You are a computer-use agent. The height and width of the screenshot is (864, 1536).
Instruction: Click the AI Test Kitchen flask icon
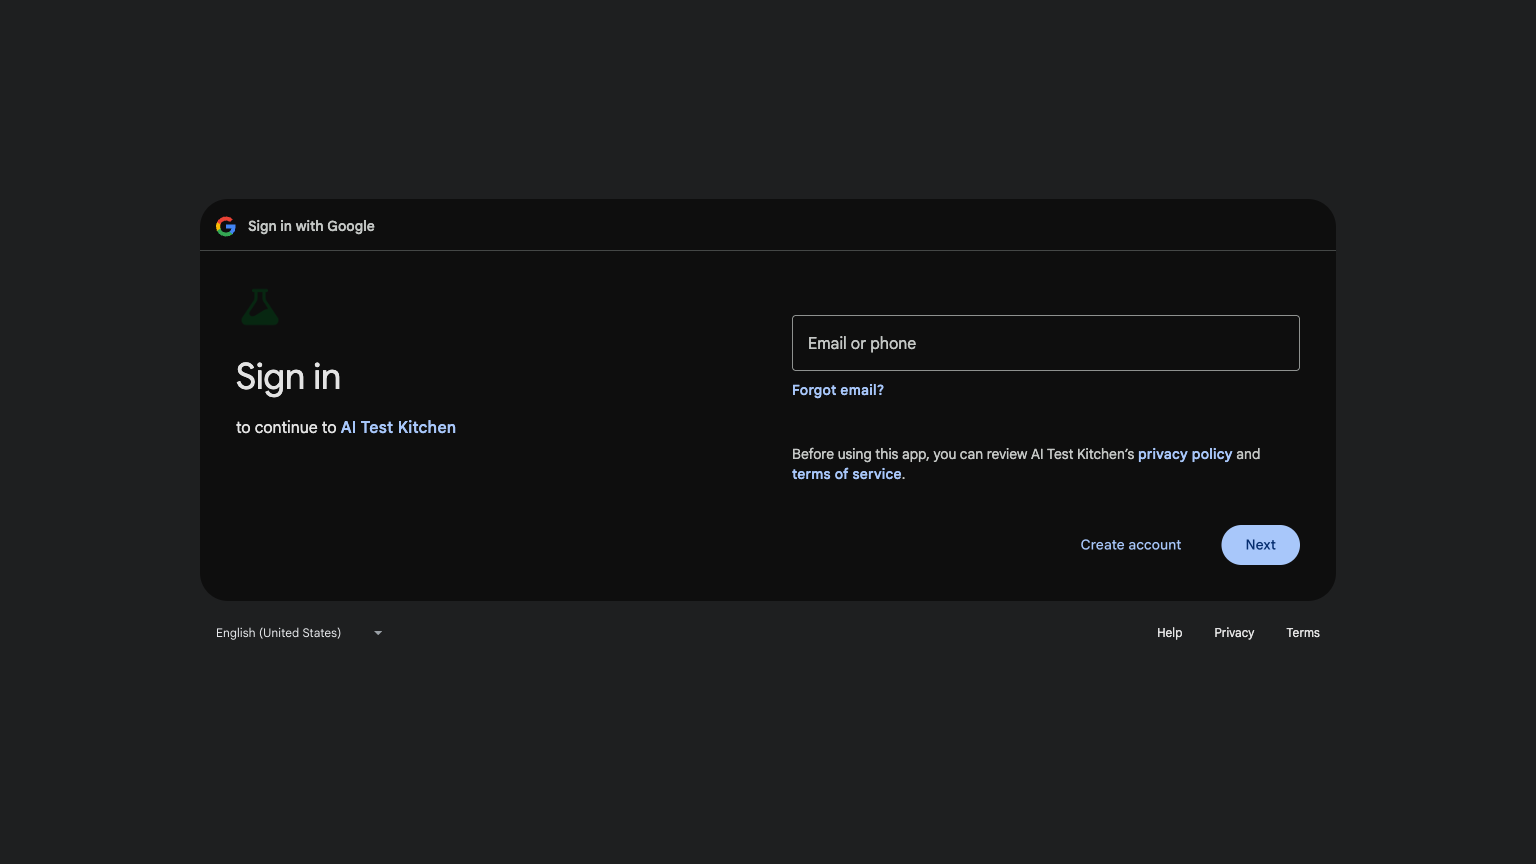click(260, 307)
